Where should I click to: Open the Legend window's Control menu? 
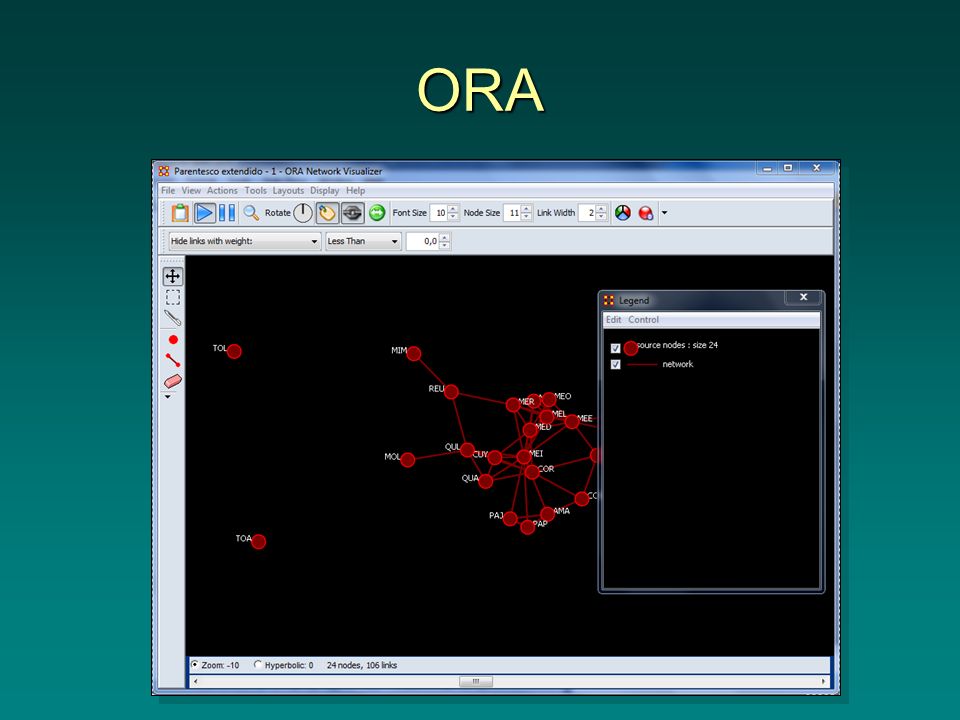pyautogui.click(x=643, y=320)
